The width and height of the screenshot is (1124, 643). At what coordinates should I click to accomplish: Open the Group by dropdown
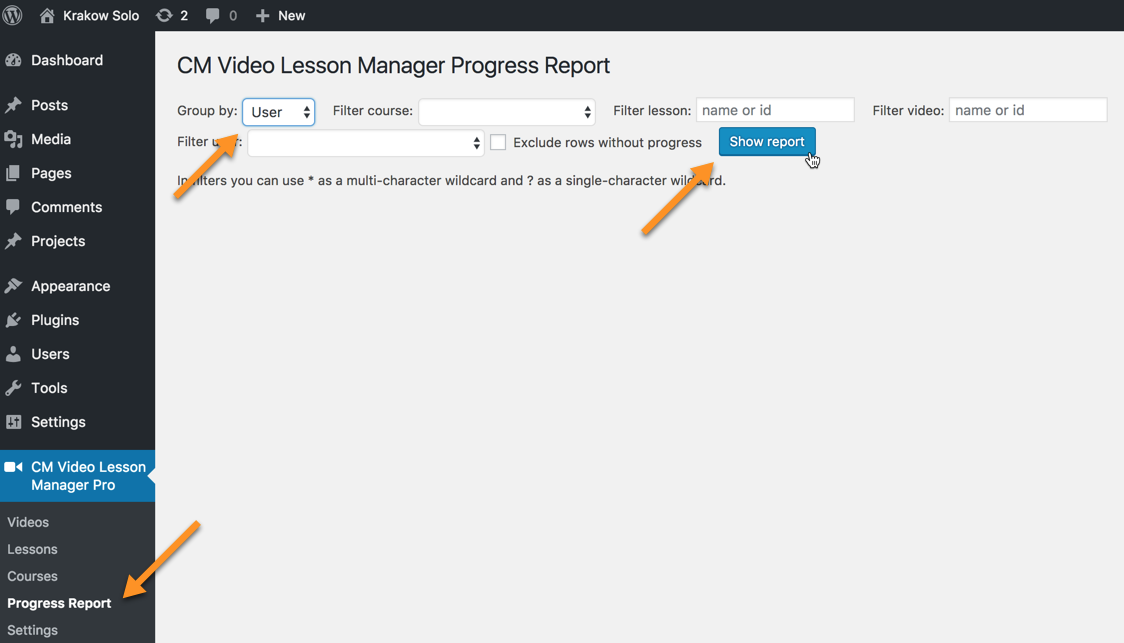point(279,112)
